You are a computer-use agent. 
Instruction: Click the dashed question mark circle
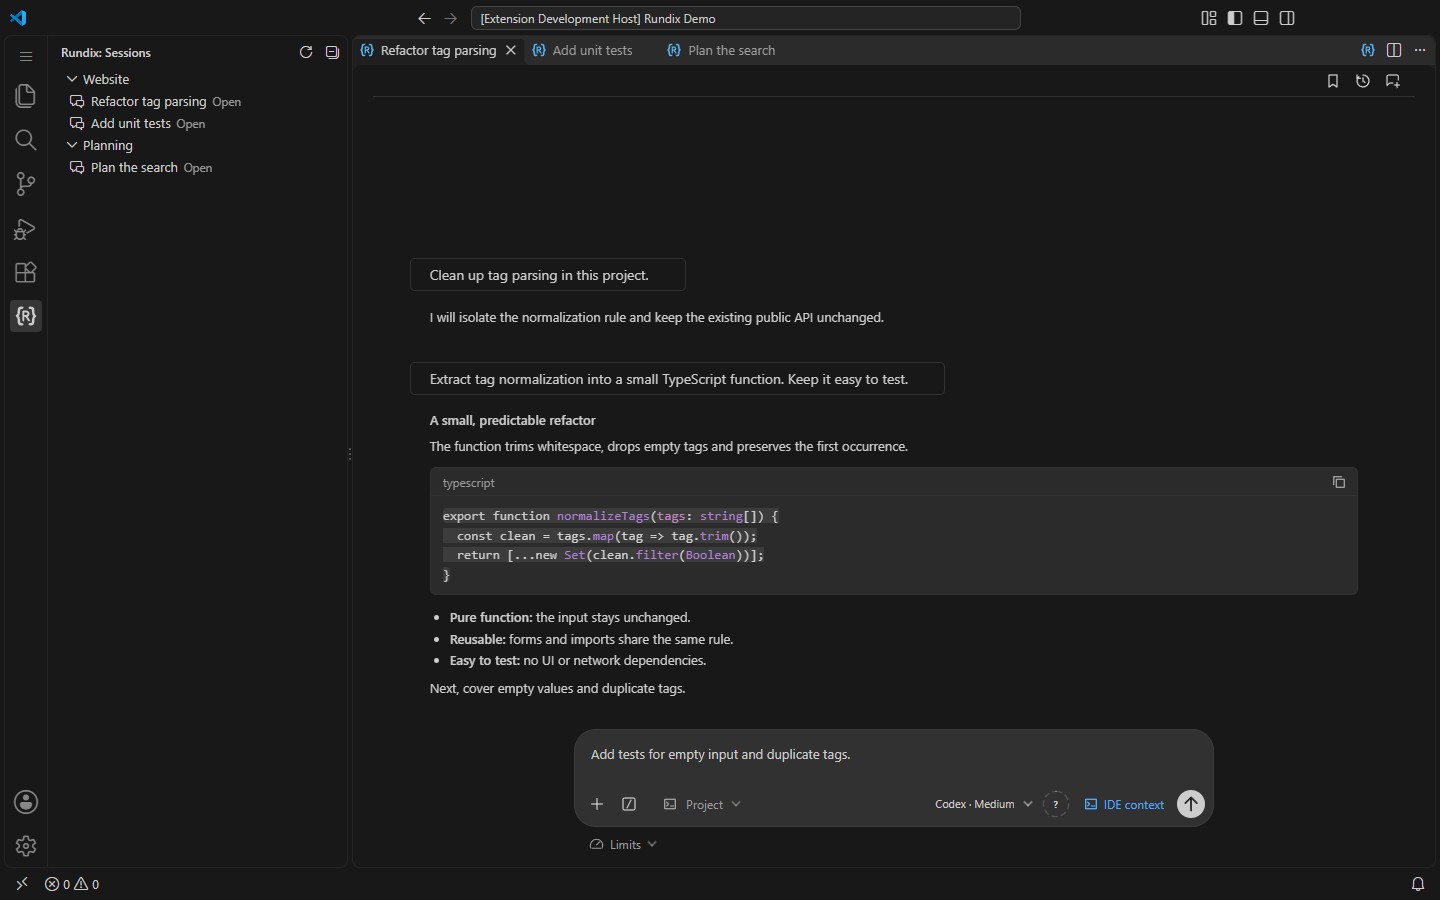1056,804
